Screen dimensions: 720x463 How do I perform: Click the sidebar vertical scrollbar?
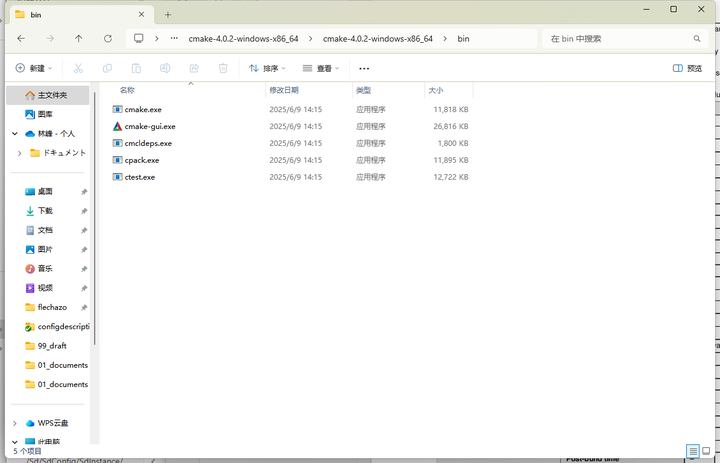[x=95, y=218]
